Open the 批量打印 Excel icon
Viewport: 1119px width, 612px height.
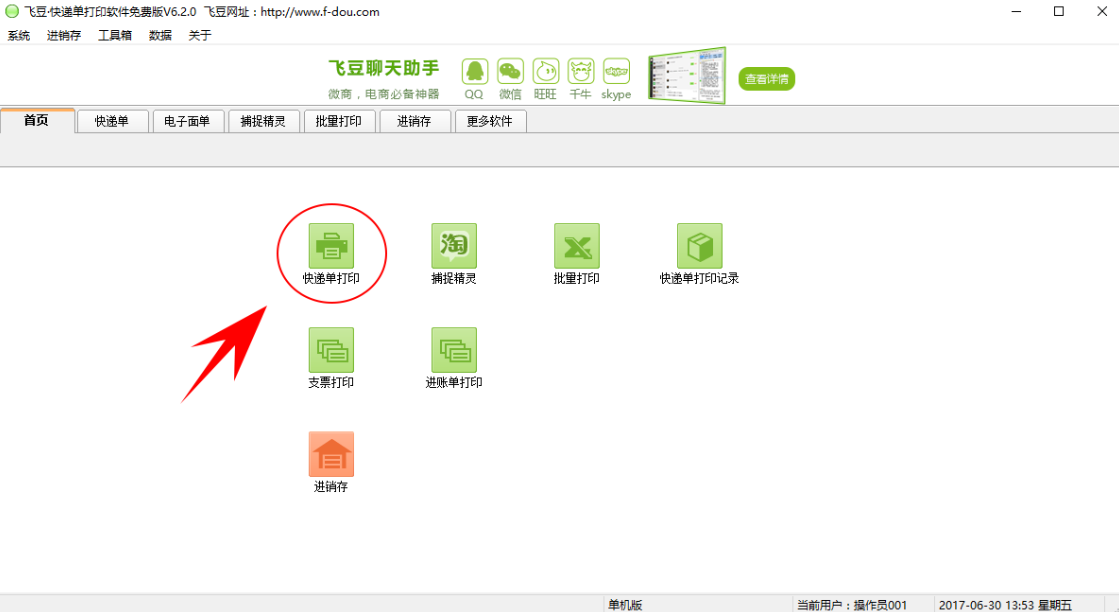(577, 246)
